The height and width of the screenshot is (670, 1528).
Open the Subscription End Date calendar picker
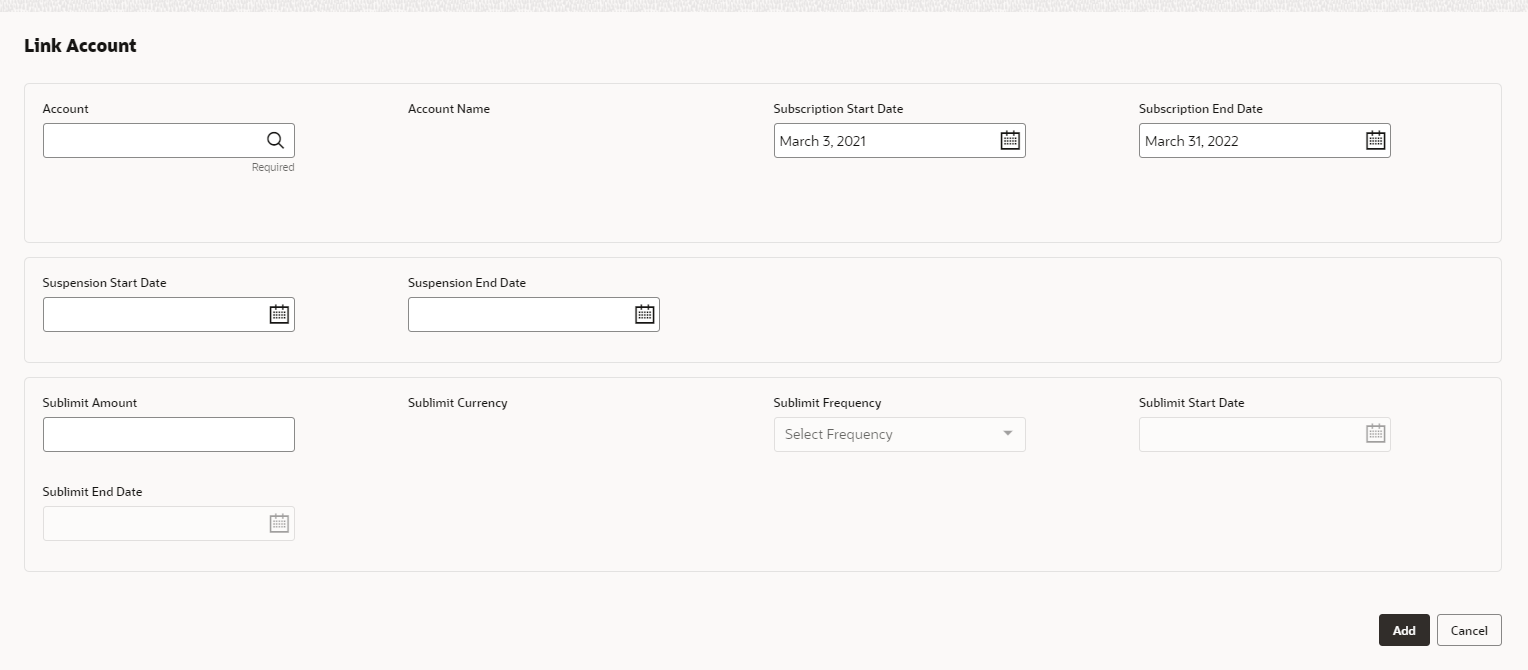click(1375, 140)
